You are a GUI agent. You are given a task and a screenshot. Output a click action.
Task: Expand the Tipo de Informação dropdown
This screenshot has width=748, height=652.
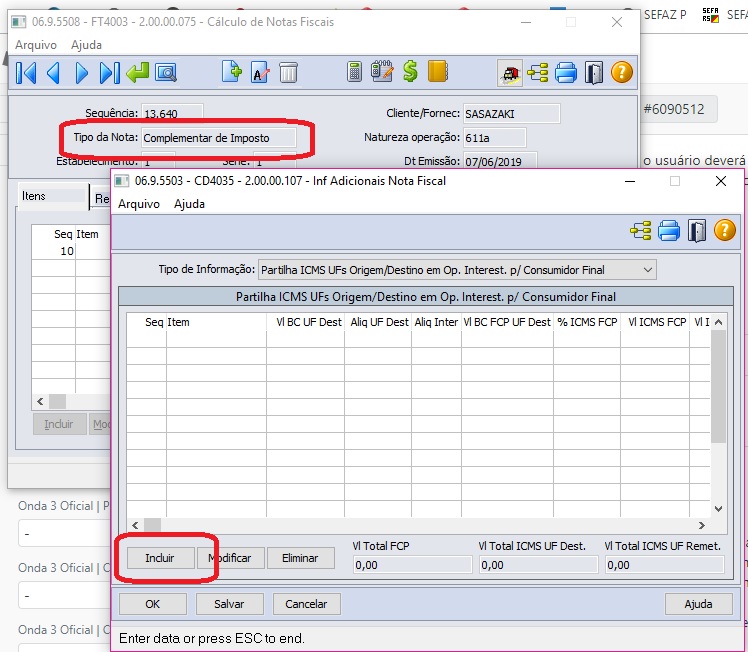[648, 269]
